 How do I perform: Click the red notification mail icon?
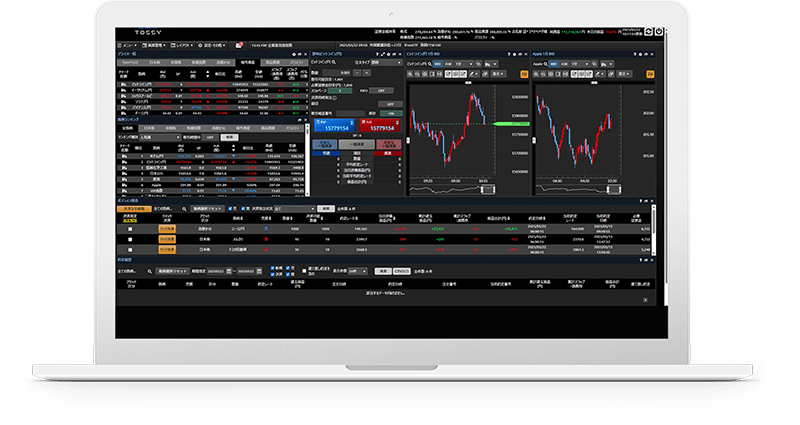point(241,45)
